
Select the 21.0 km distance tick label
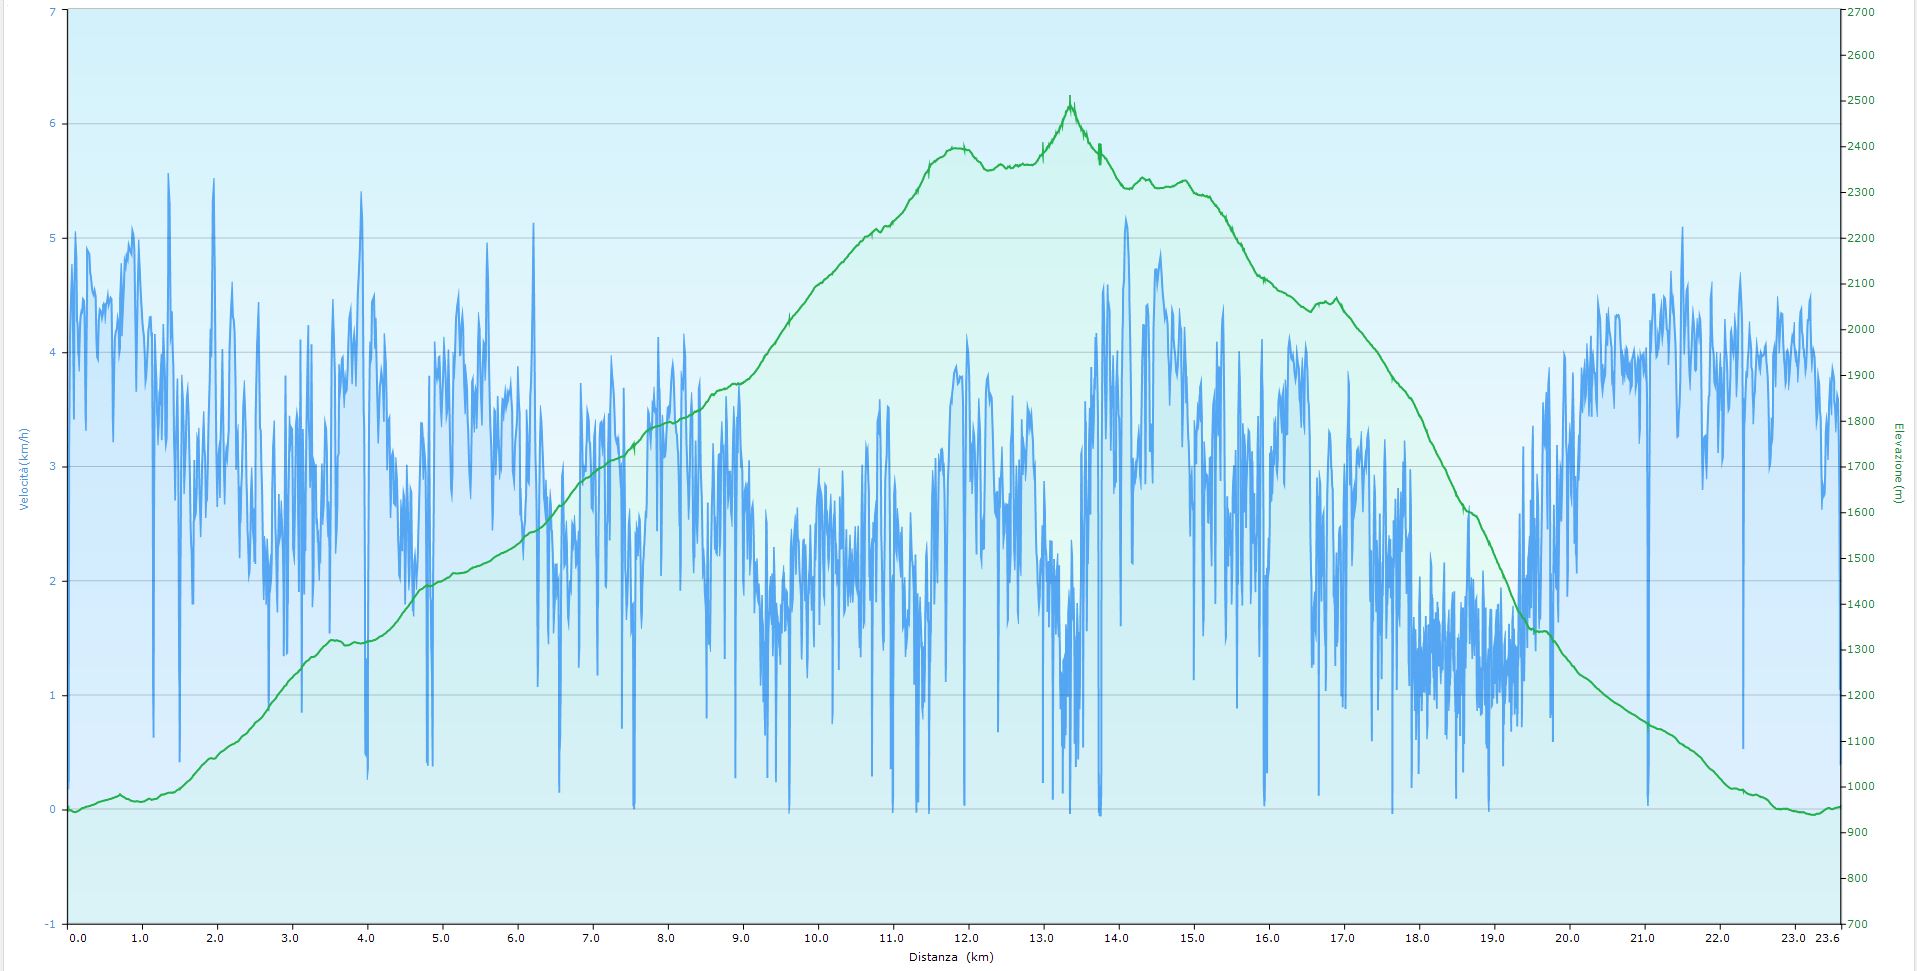point(1642,938)
